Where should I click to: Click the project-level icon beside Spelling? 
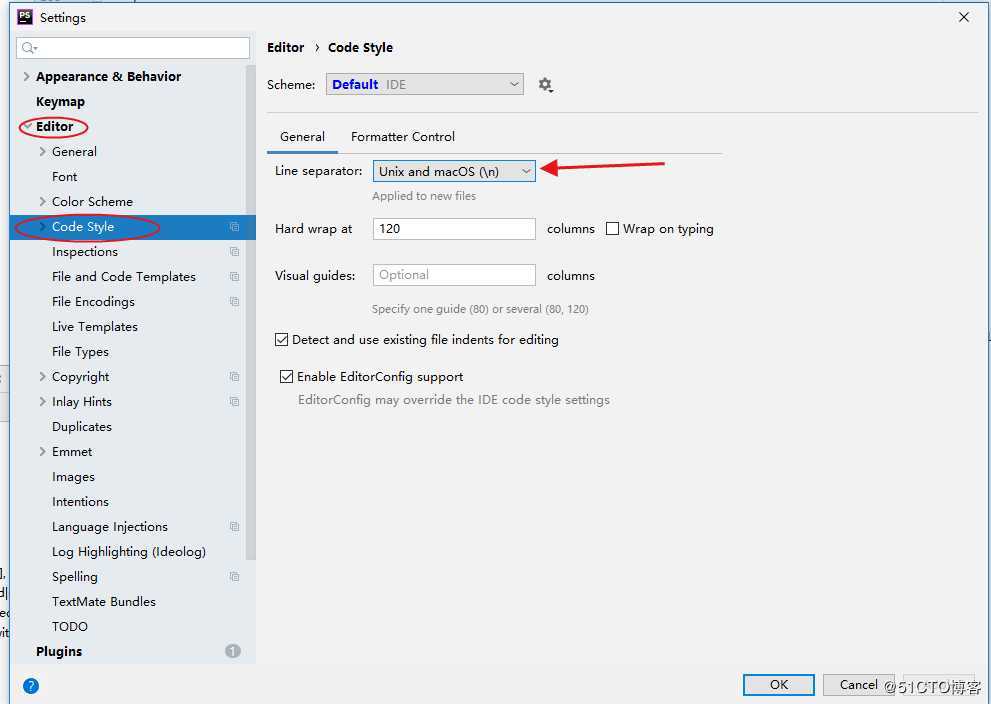pos(234,576)
